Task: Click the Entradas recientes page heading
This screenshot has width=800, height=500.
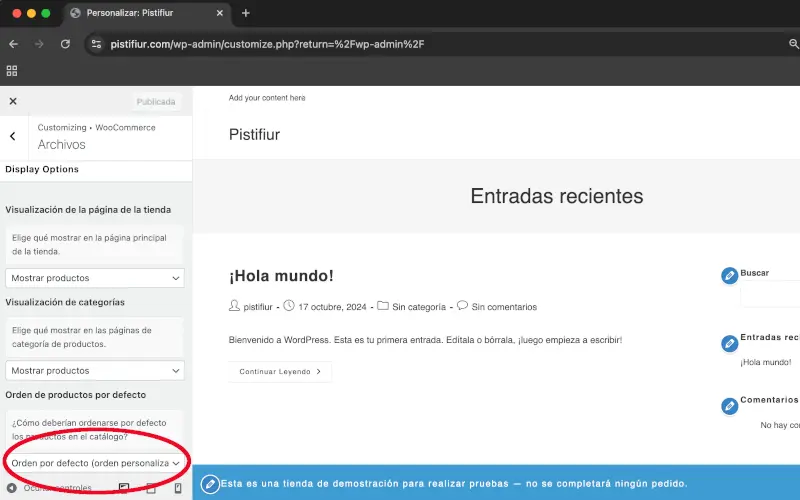Action: [557, 196]
